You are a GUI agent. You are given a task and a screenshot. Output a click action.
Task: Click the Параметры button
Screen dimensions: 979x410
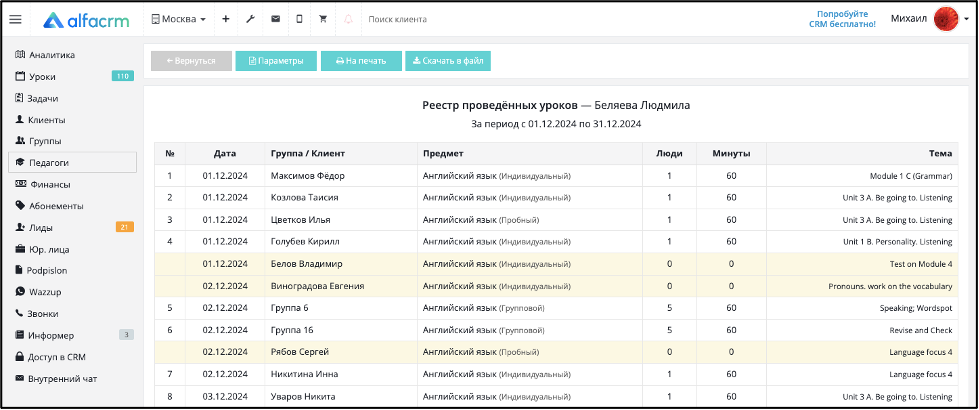(x=276, y=61)
